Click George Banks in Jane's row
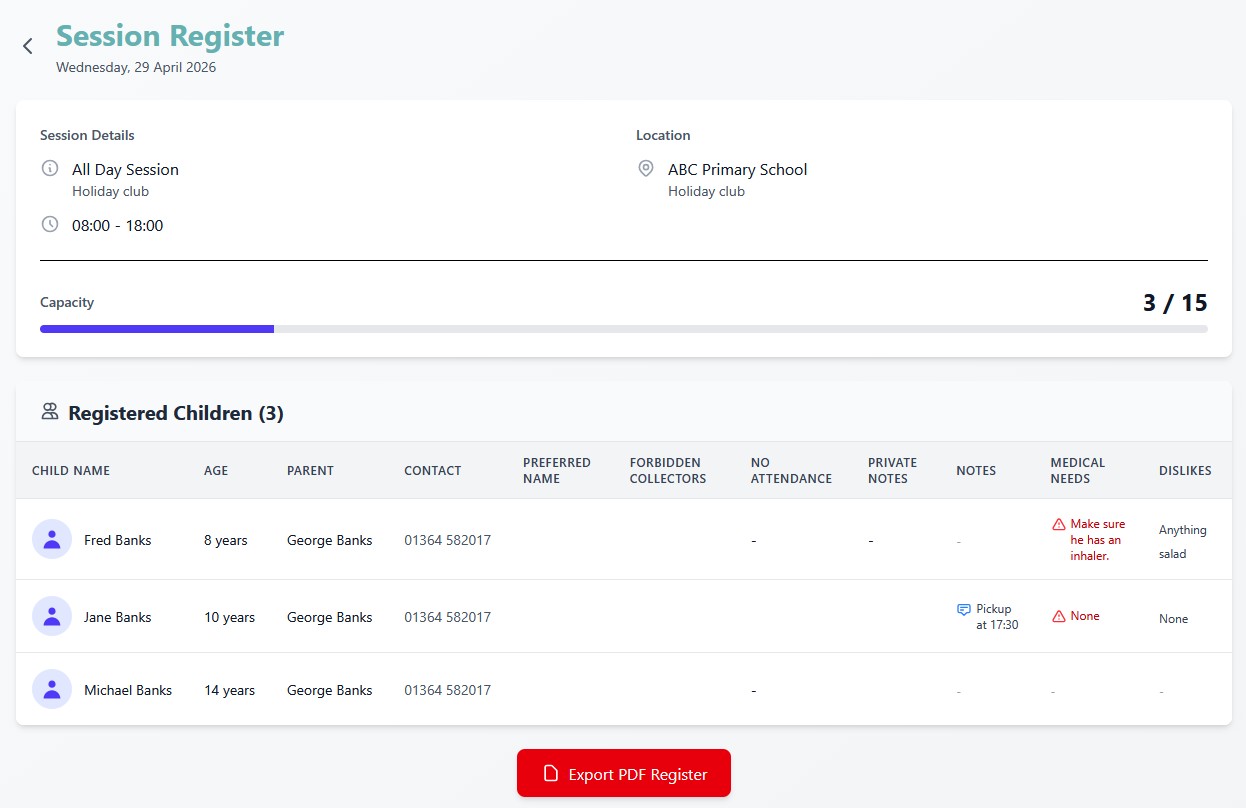 (329, 617)
